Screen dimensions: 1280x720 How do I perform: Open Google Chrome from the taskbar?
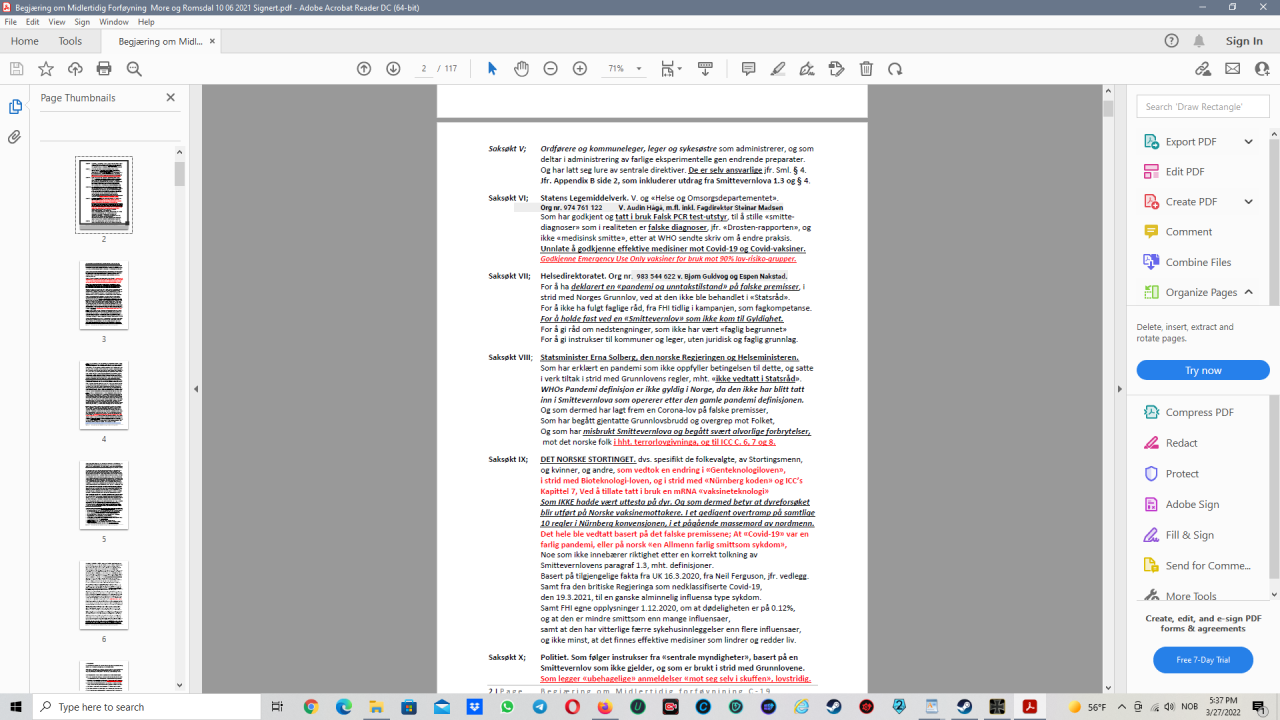[x=311, y=706]
